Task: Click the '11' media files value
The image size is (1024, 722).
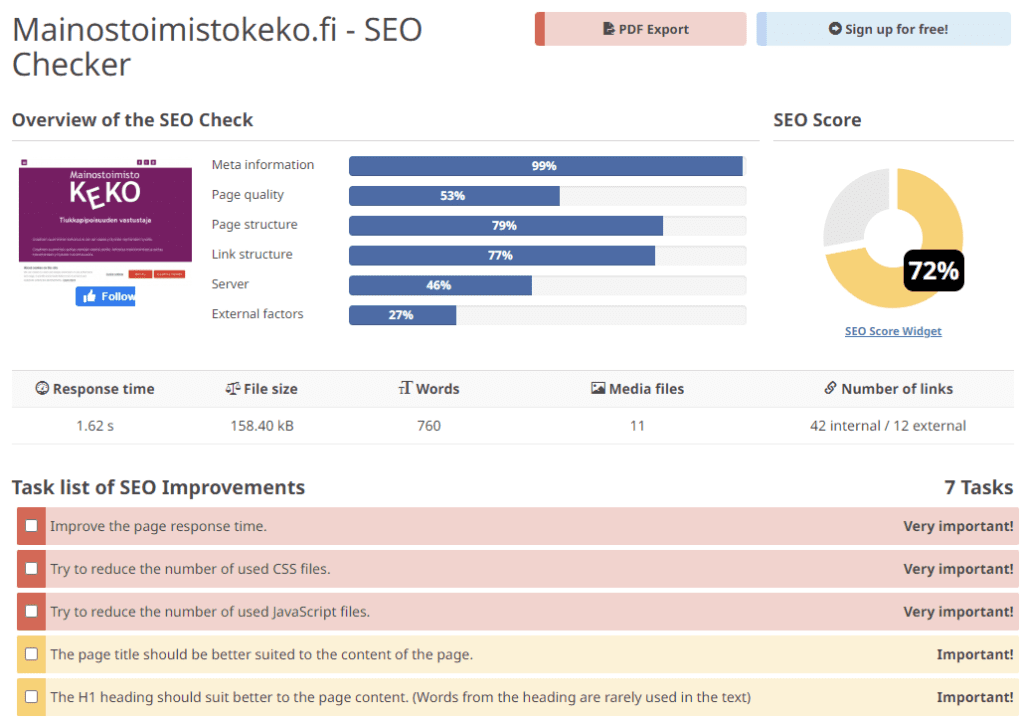Action: click(x=637, y=426)
